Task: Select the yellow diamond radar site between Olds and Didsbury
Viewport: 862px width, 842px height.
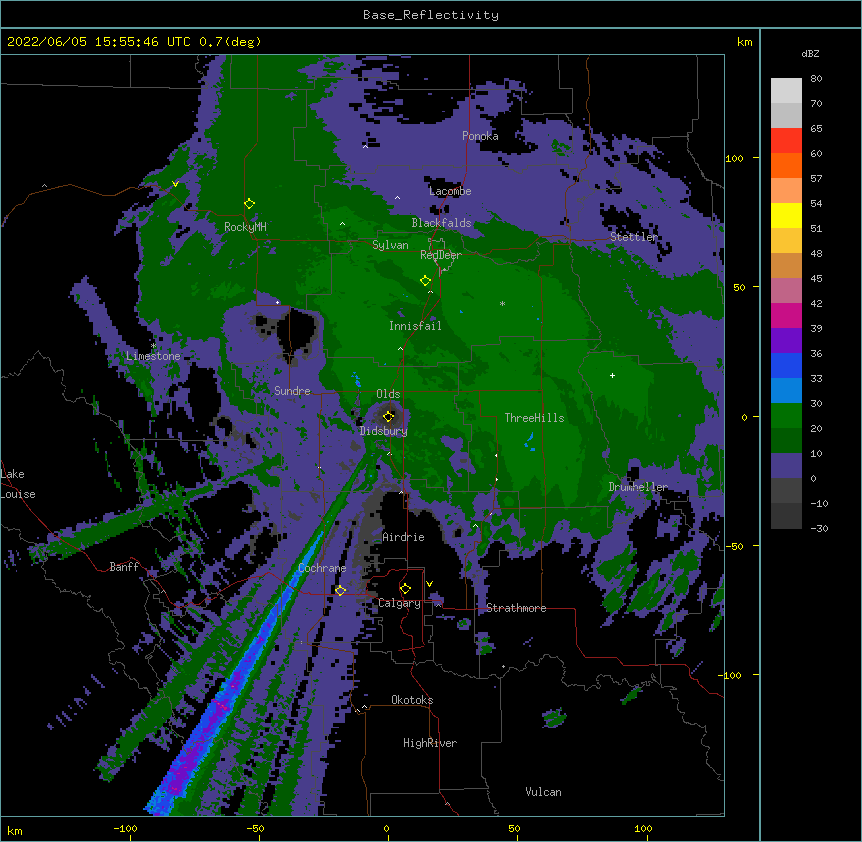Action: coord(388,416)
